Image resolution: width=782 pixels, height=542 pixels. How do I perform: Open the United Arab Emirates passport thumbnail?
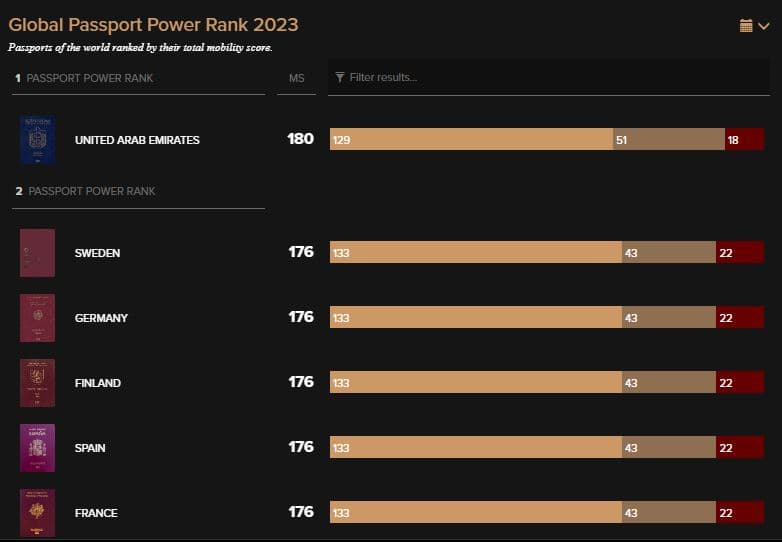coord(37,140)
